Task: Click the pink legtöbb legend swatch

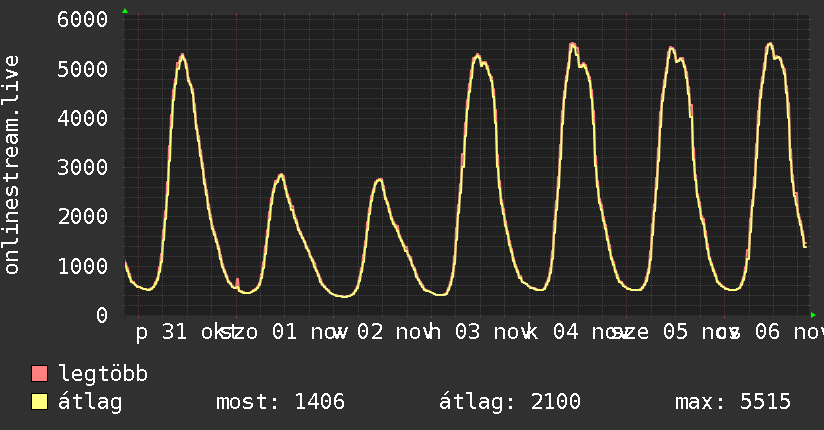Action: (39, 373)
